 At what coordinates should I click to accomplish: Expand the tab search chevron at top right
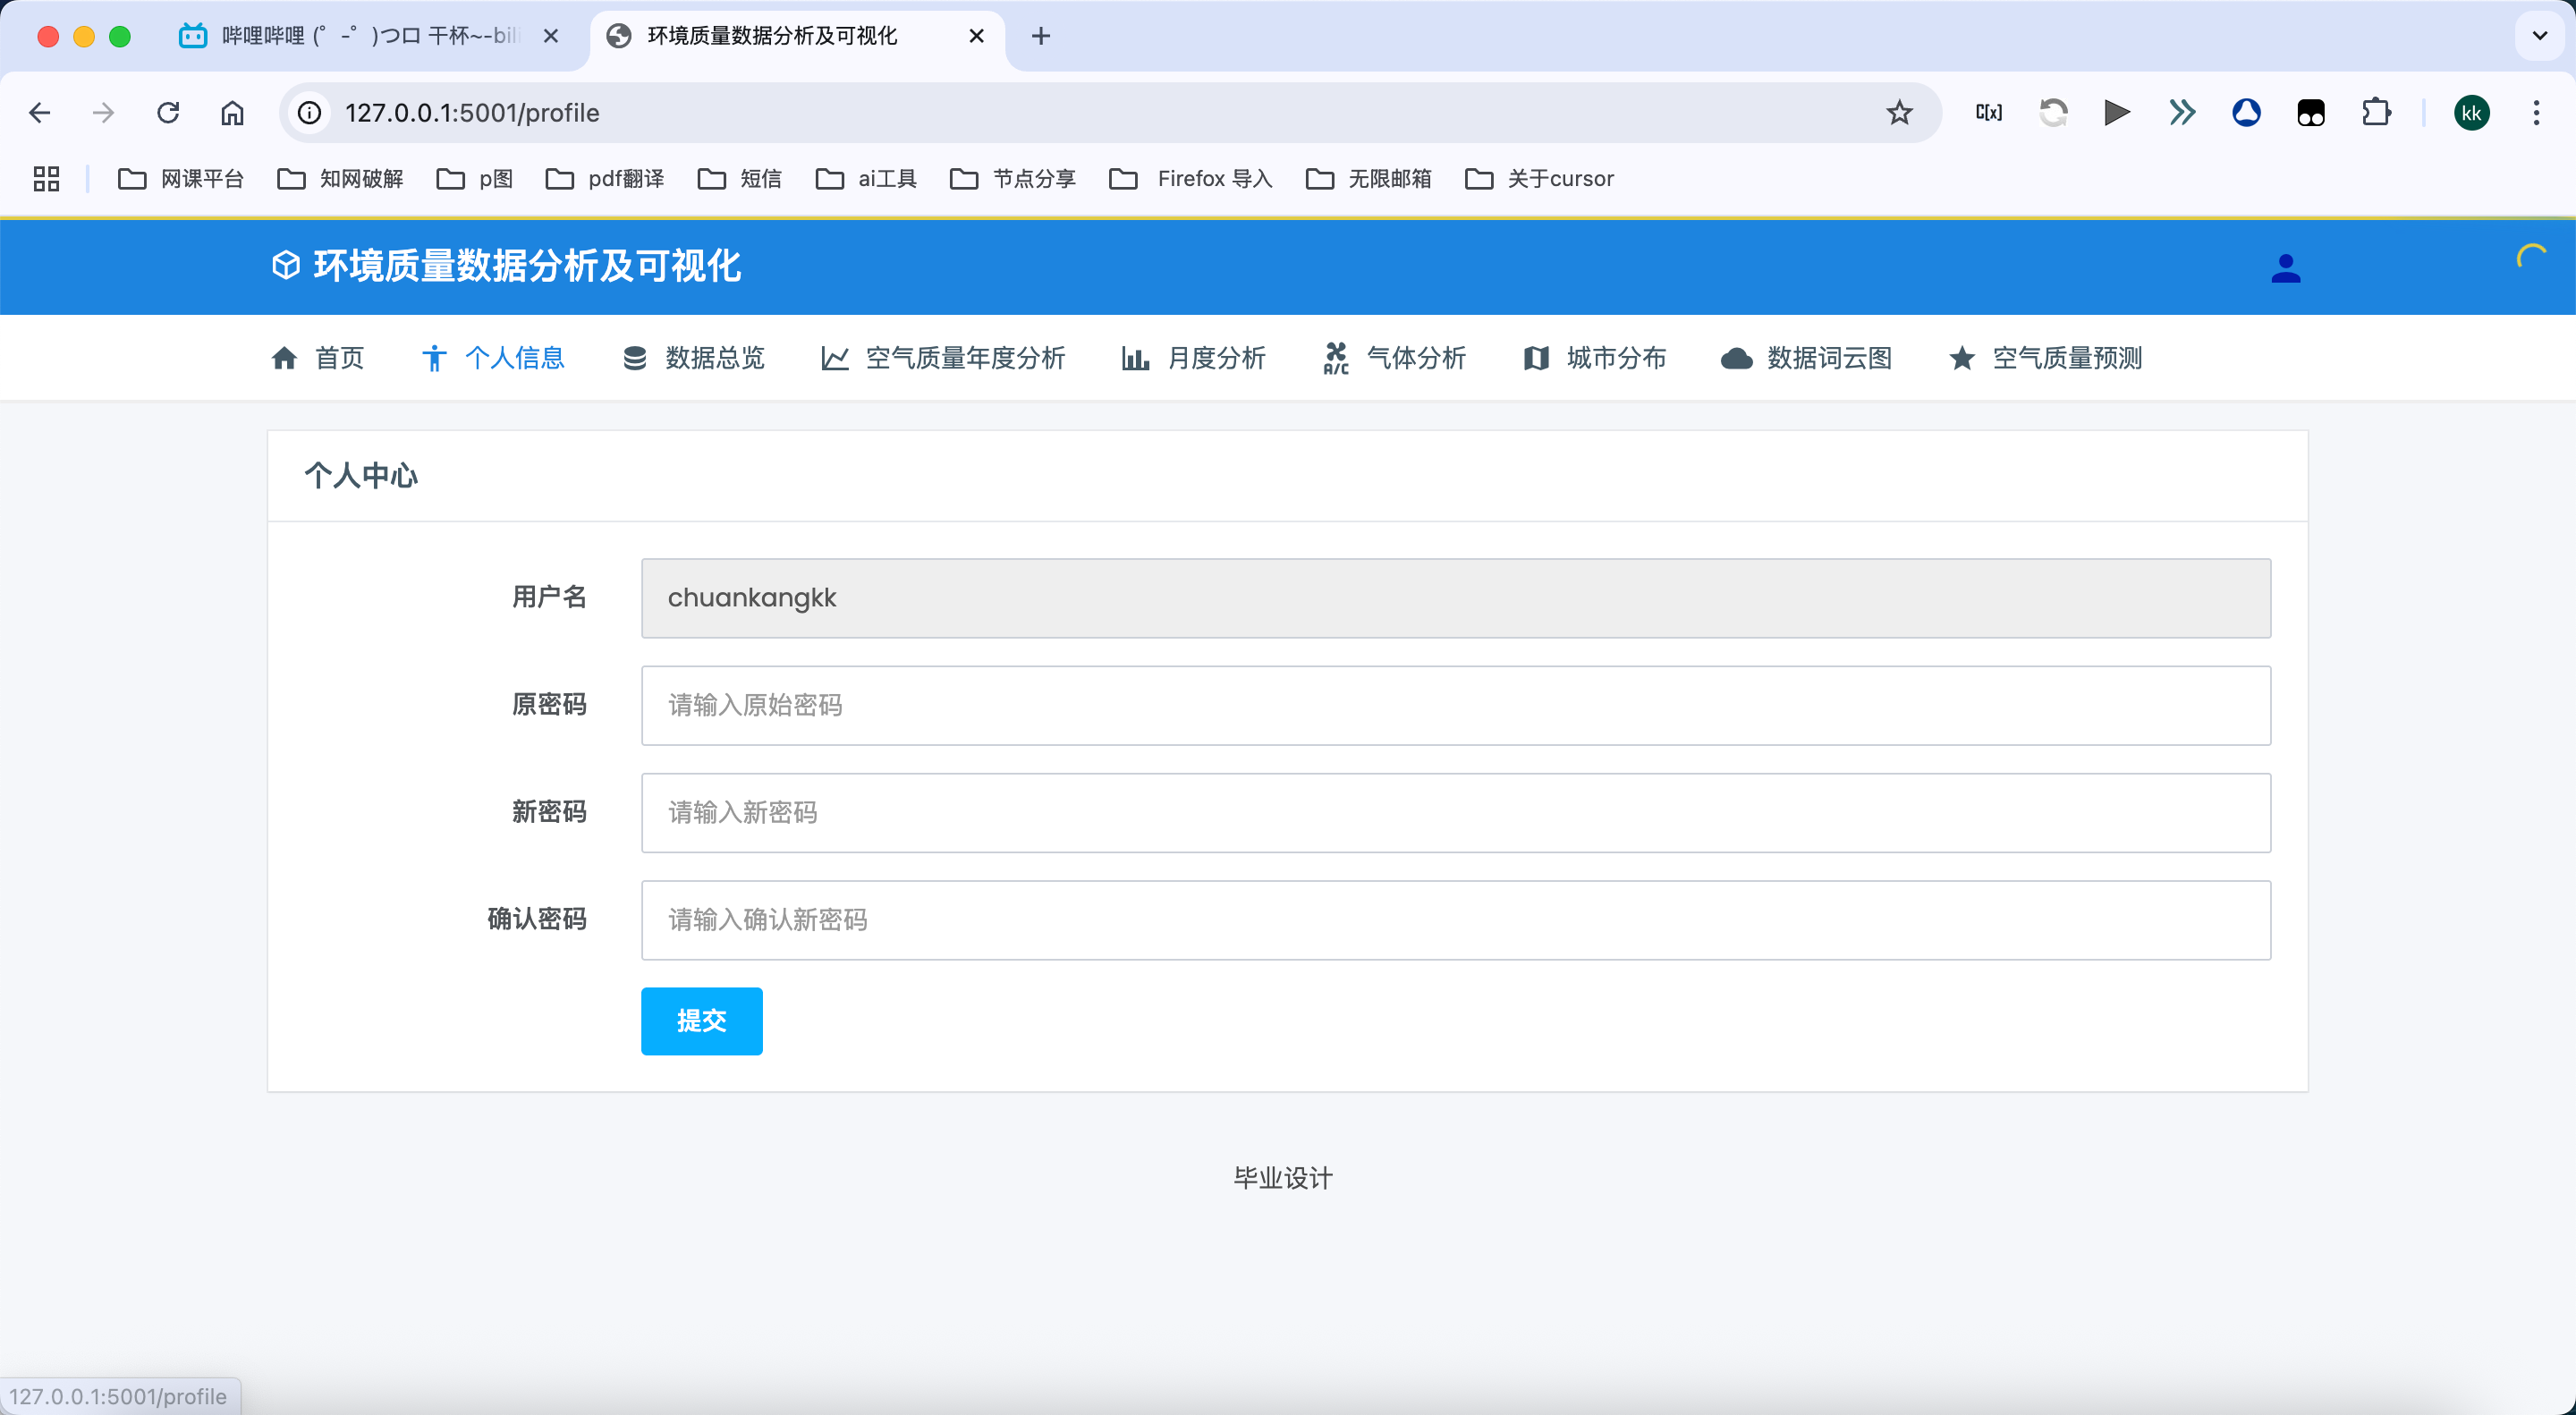[x=2539, y=36]
